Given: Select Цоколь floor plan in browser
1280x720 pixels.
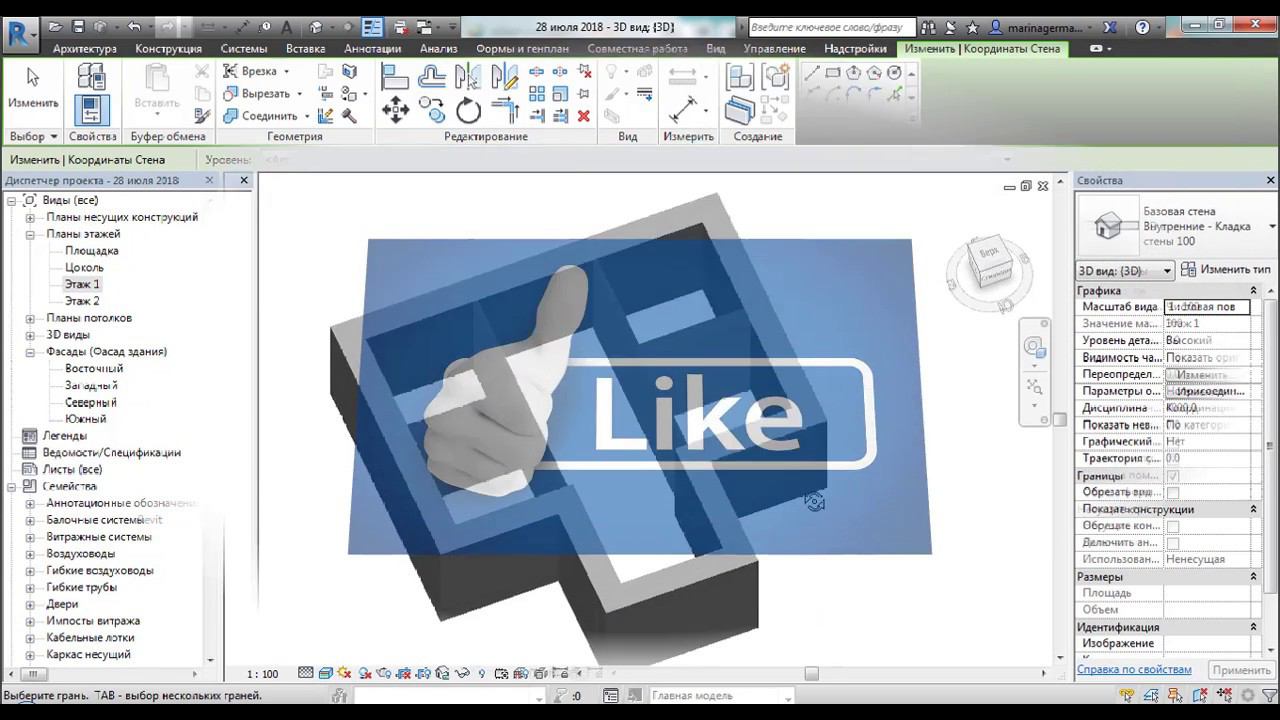Looking at the screenshot, I should tap(84, 268).
